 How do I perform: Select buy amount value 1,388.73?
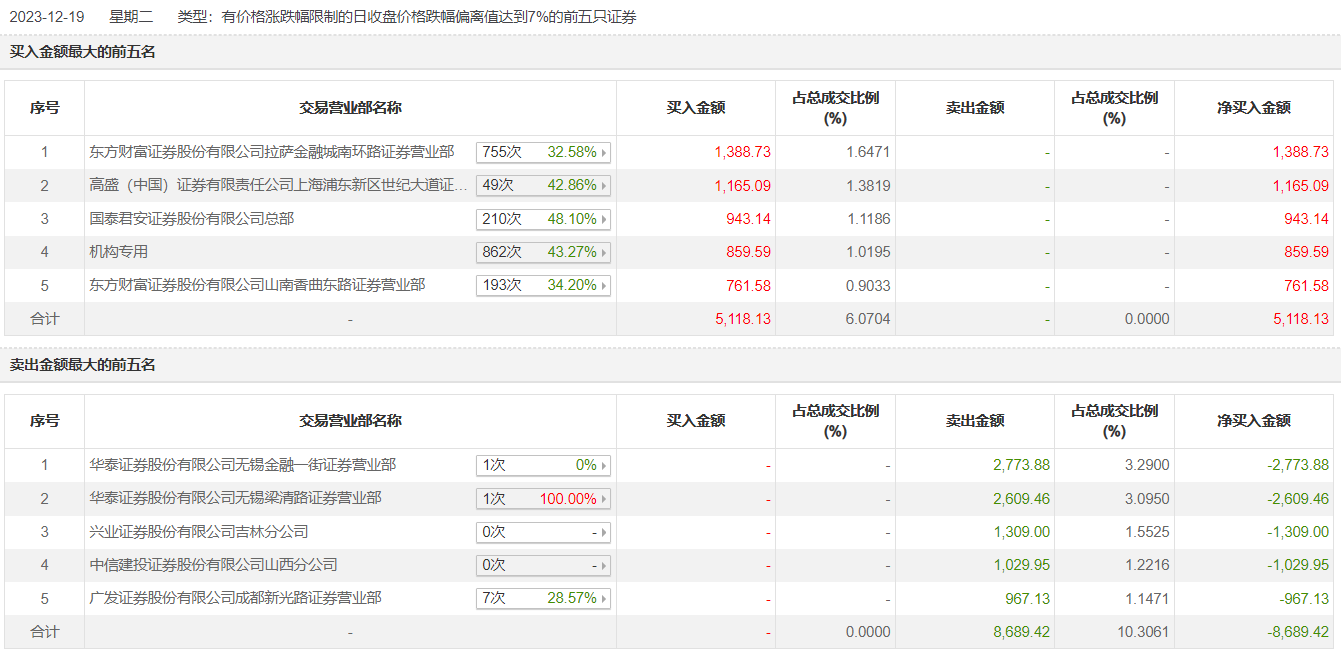(x=742, y=153)
